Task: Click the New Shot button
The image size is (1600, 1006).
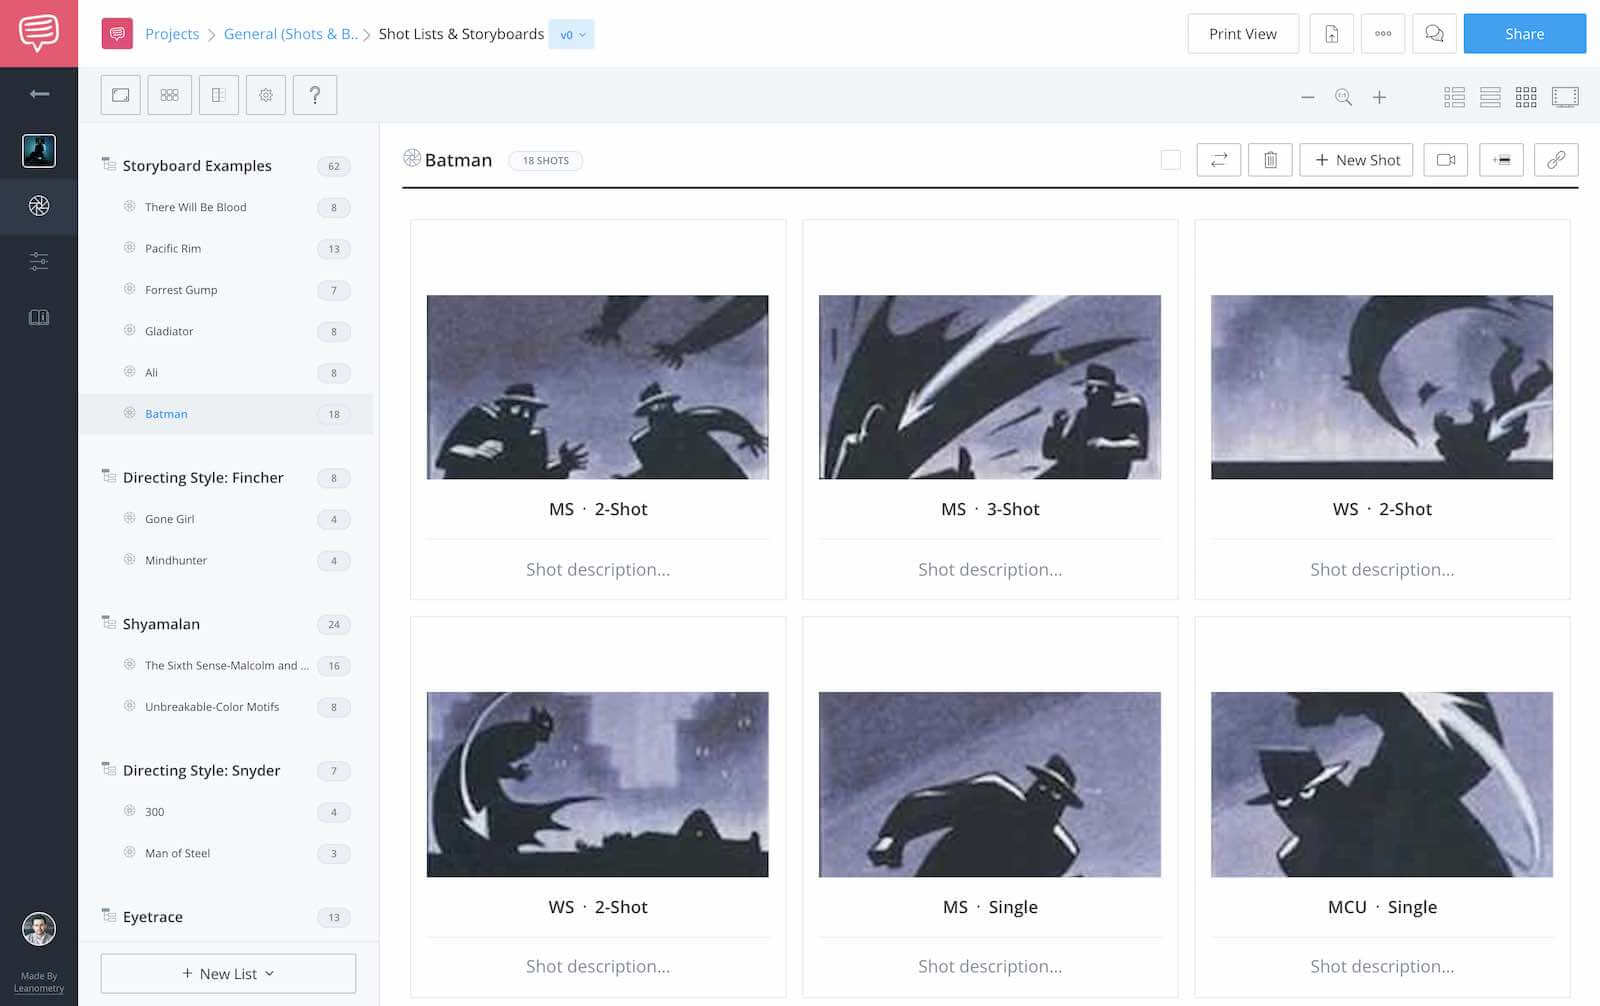Action: click(1356, 160)
